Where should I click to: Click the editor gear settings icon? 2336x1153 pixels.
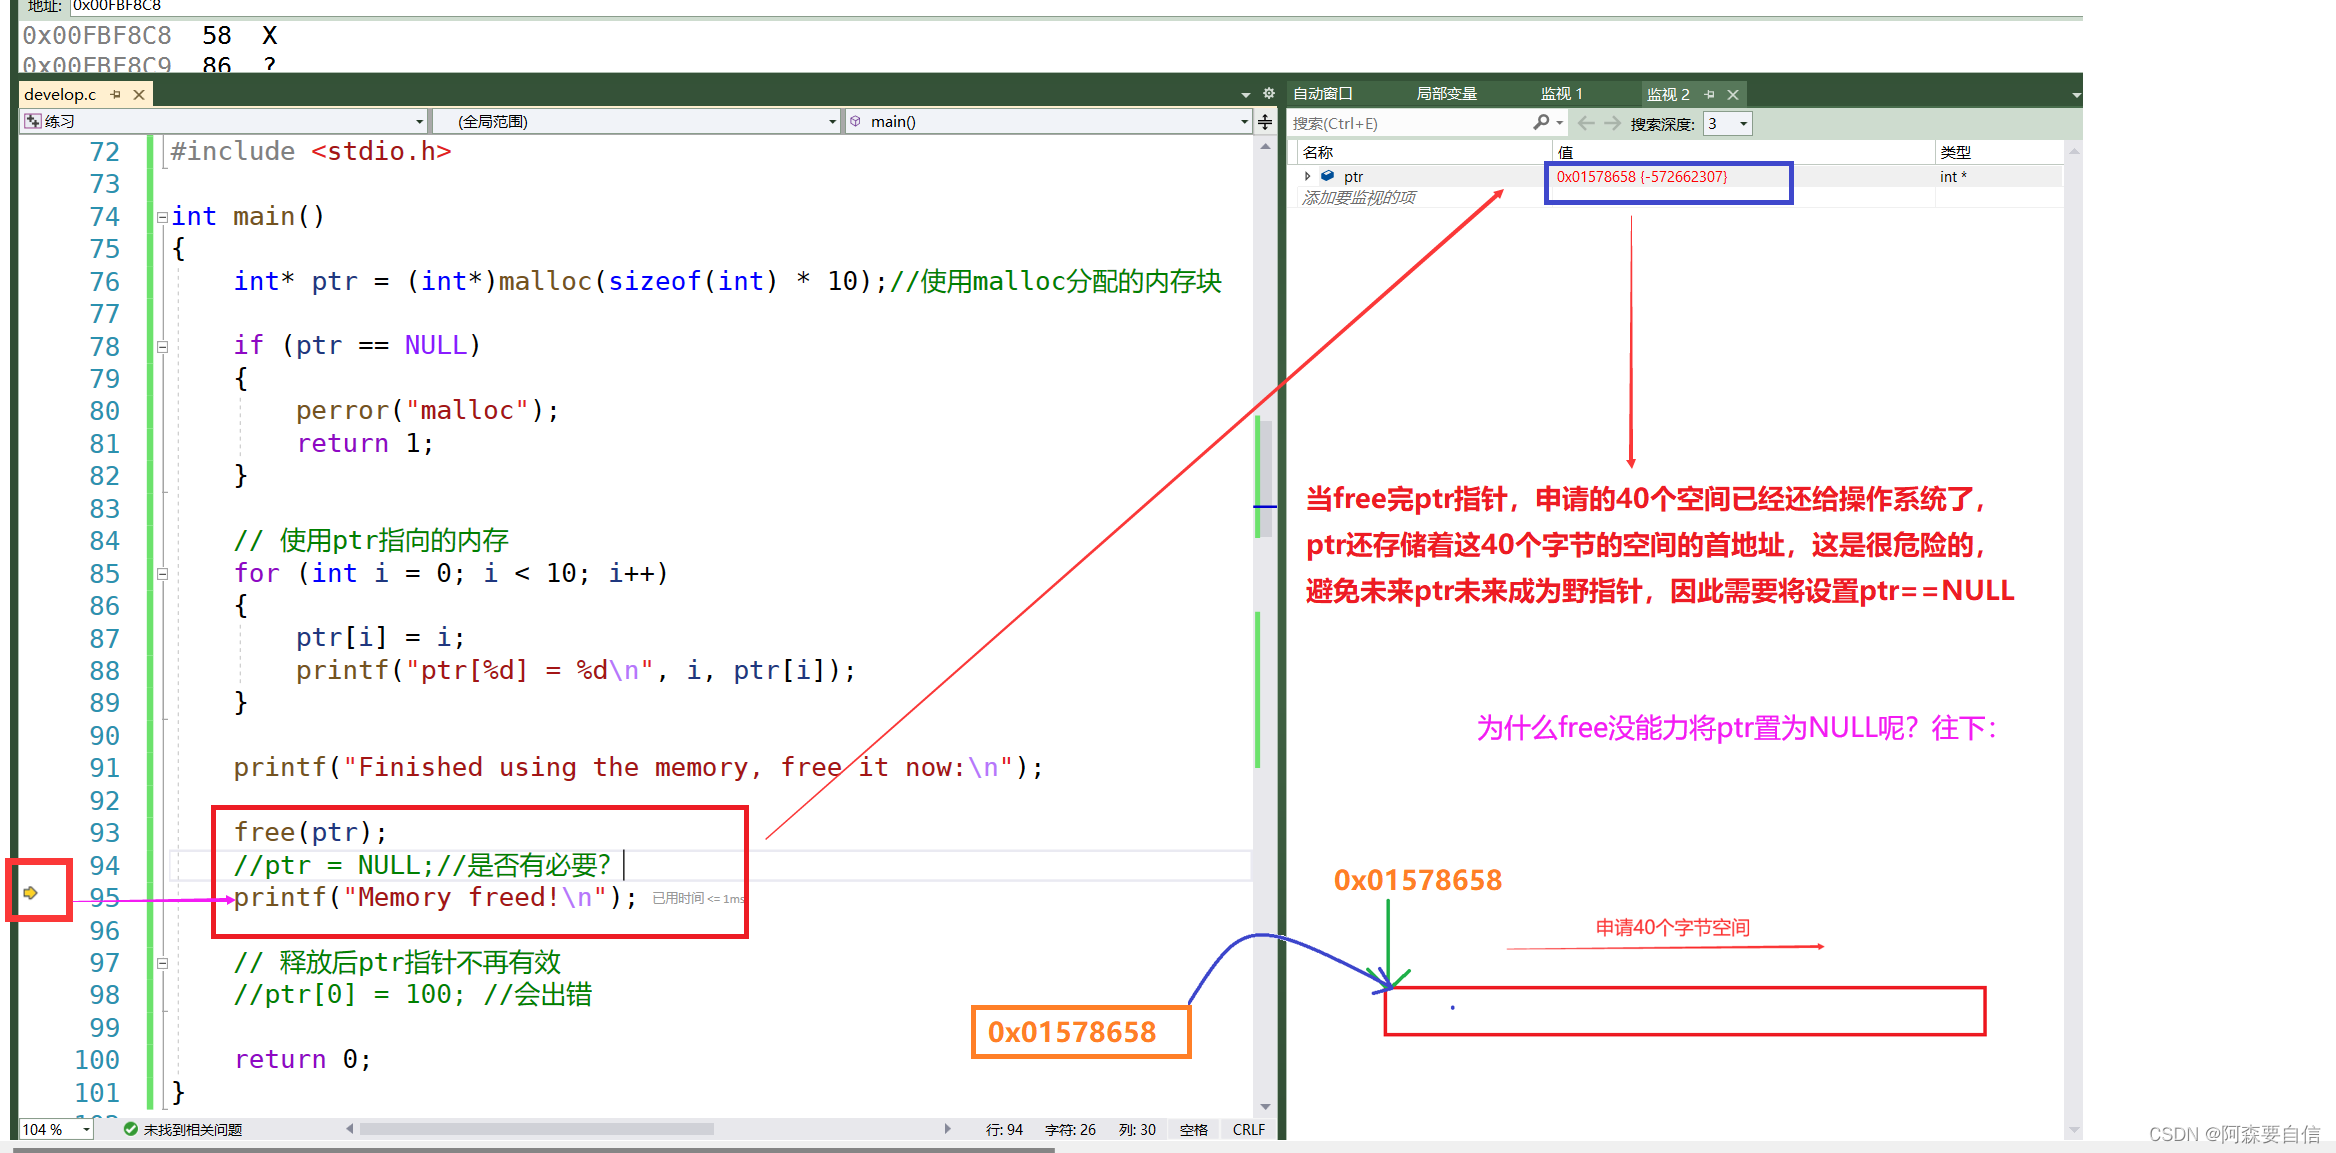(x=1268, y=93)
